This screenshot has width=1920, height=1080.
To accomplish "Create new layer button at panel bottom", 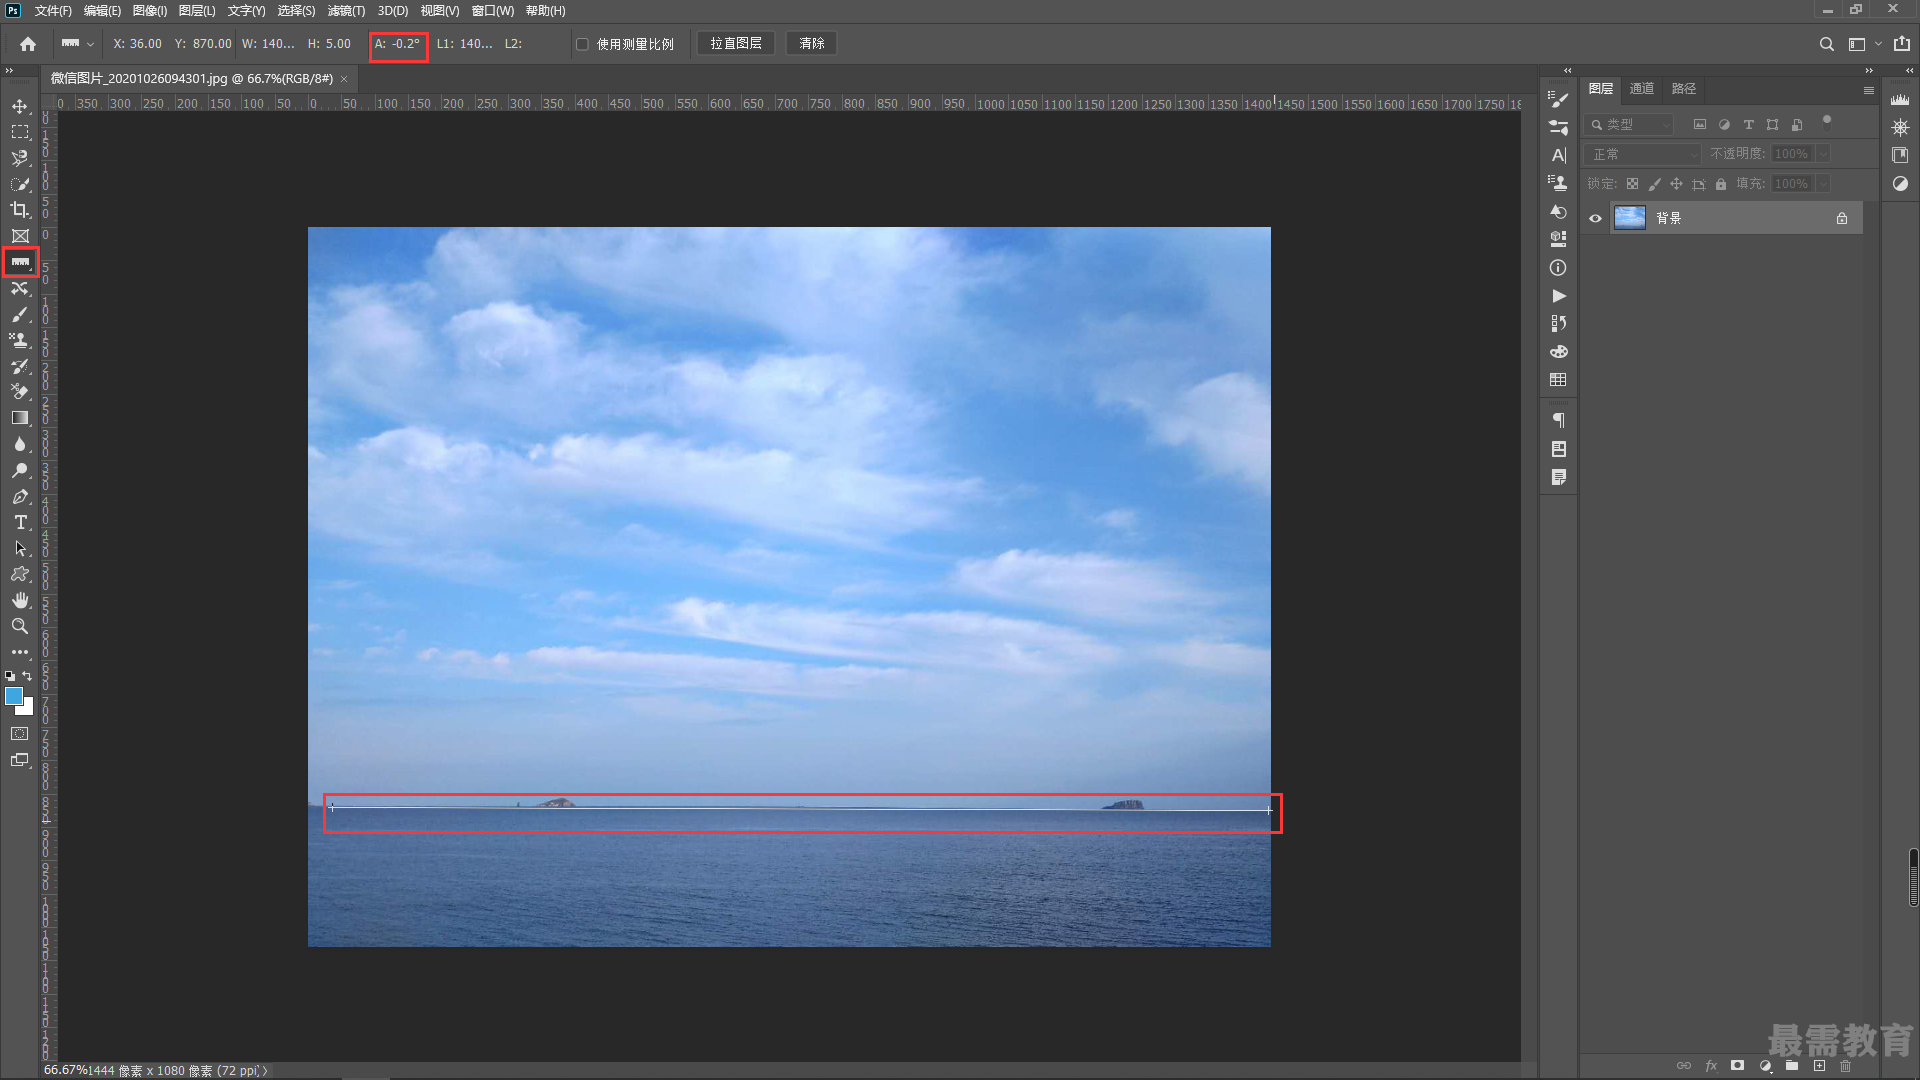I will click(x=1819, y=1066).
